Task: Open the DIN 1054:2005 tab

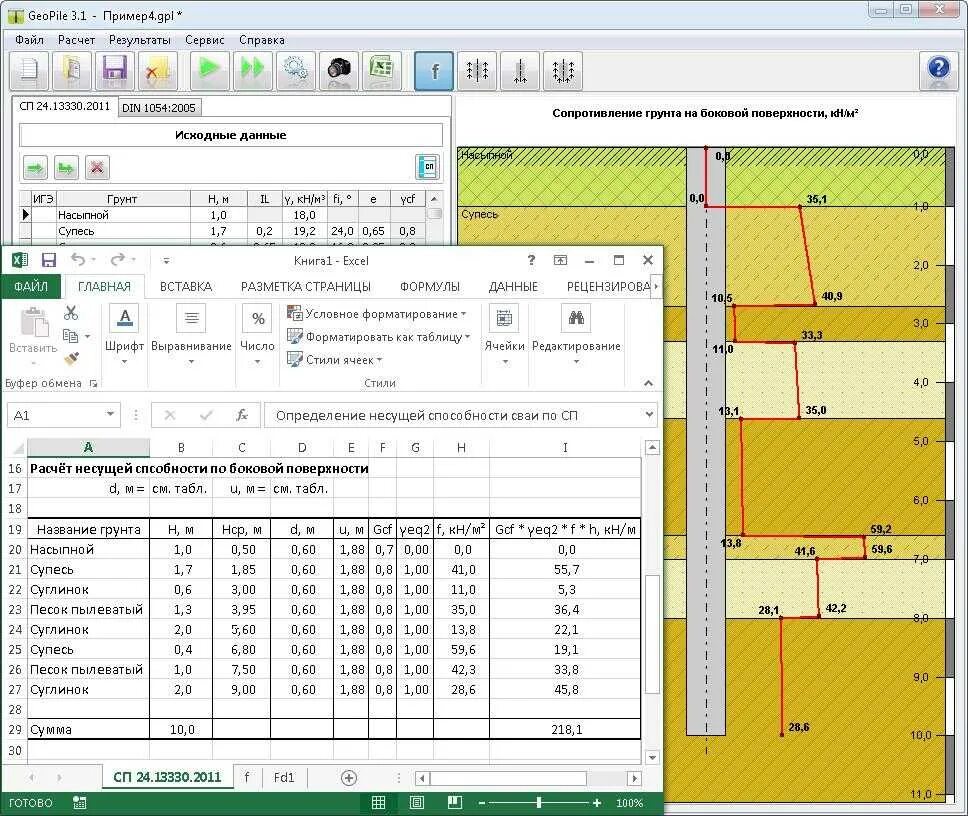Action: tap(159, 107)
